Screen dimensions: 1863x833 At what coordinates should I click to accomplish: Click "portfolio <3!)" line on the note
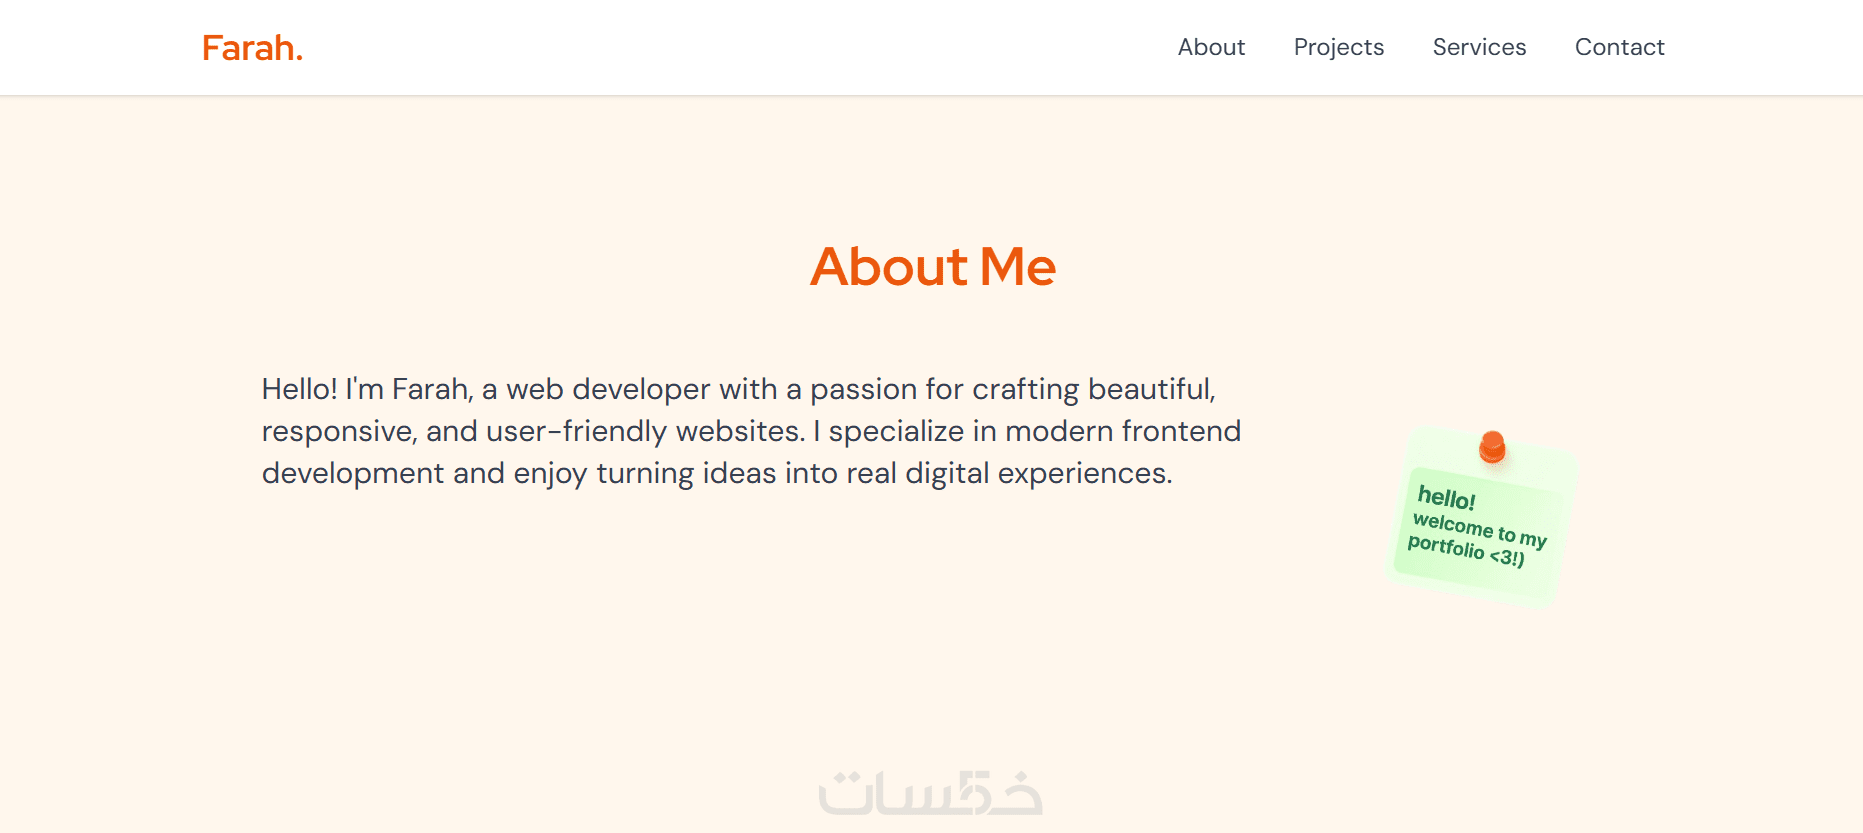[1465, 550]
